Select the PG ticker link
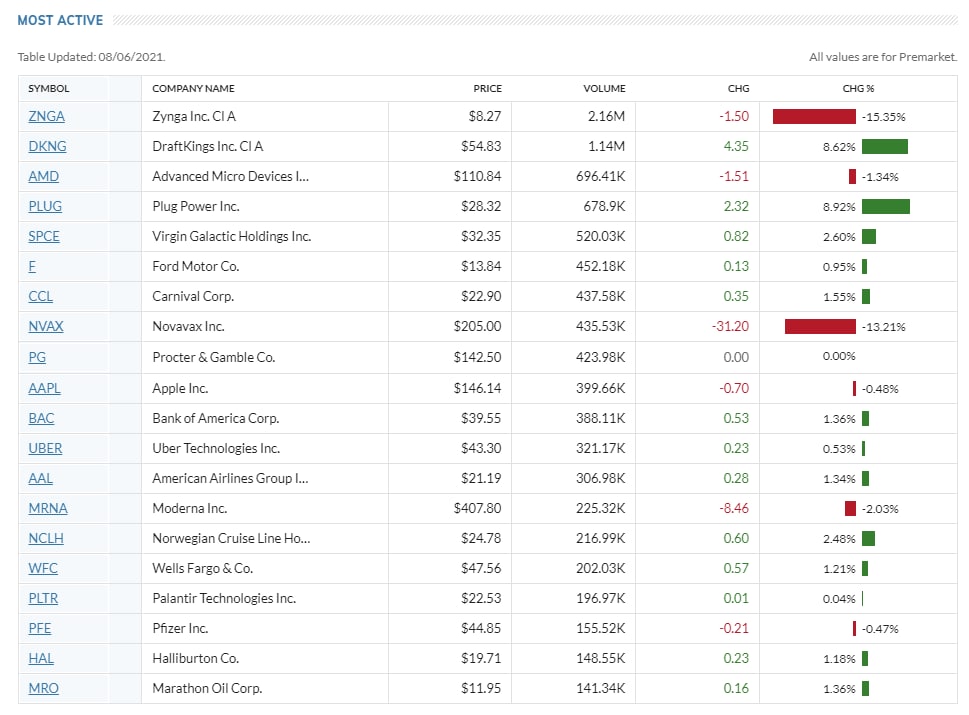Screen dimensions: 969x715 point(37,357)
